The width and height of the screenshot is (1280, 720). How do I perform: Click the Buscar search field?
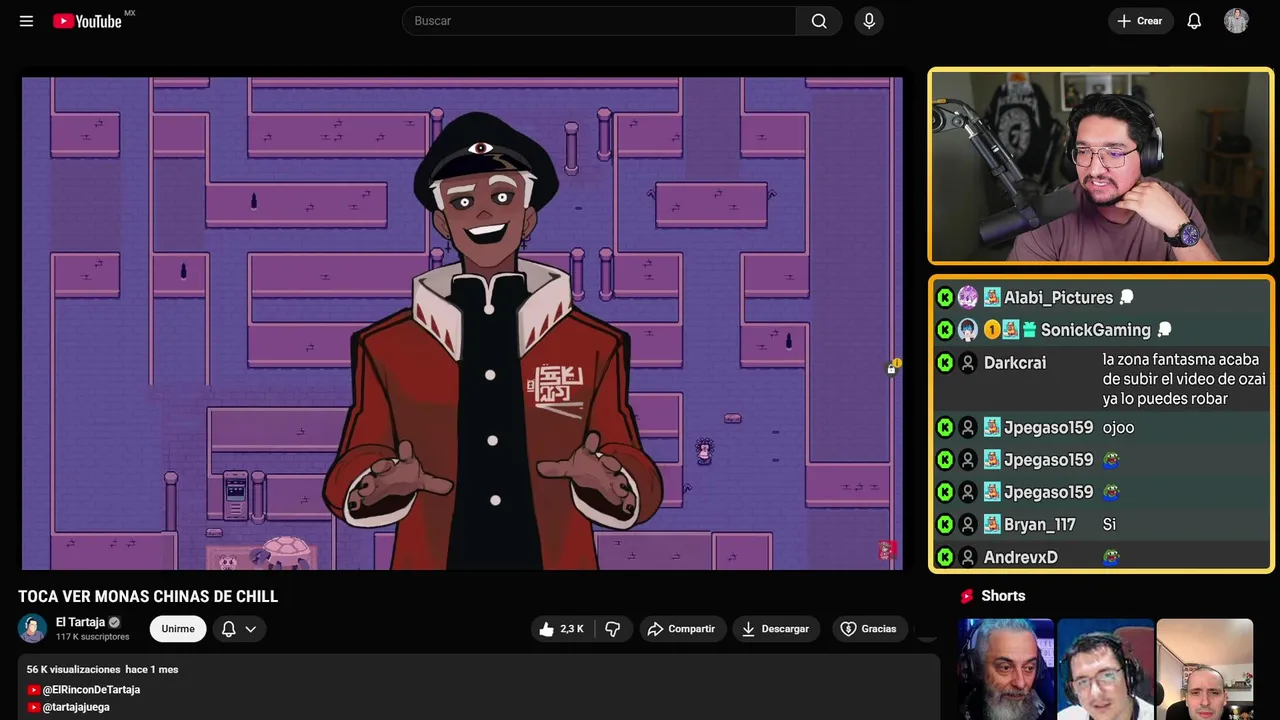coord(599,21)
